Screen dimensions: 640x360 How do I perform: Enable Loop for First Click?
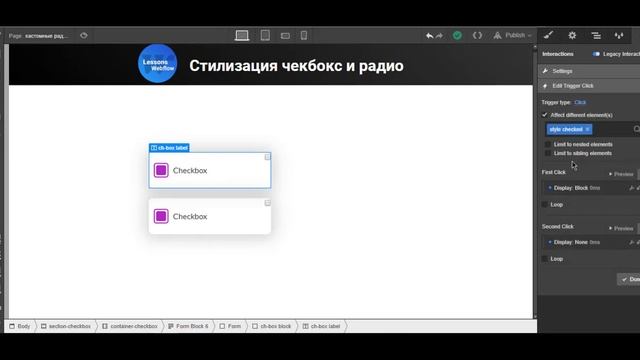coord(545,204)
